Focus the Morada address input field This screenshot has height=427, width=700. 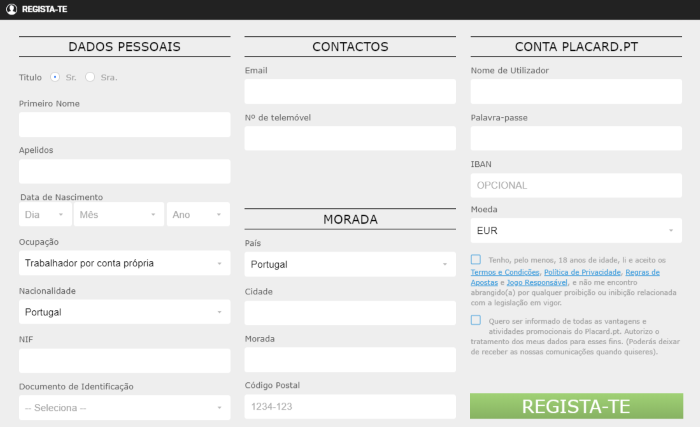pos(350,360)
